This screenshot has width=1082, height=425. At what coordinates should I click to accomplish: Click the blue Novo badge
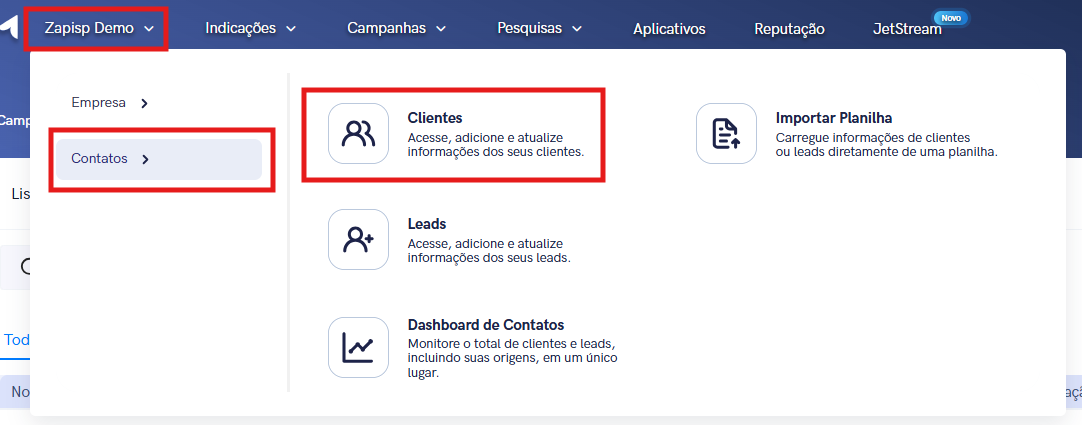(947, 17)
